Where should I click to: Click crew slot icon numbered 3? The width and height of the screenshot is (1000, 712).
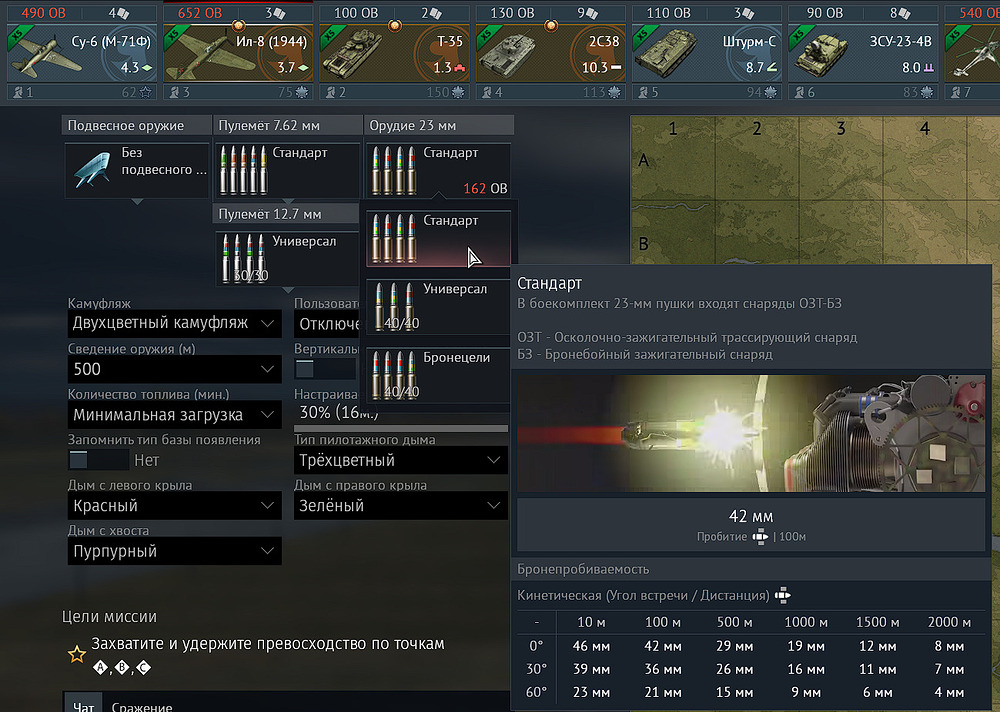173,93
